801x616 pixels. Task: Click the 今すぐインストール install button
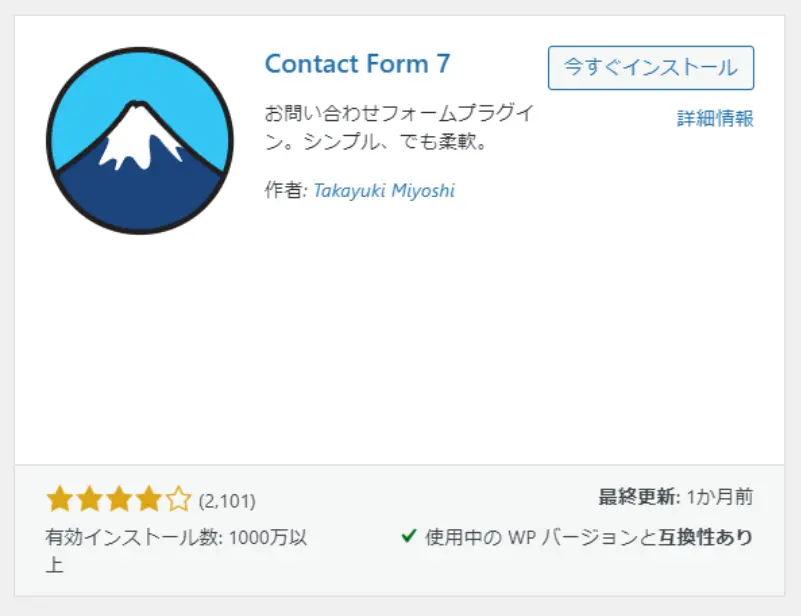[x=651, y=68]
